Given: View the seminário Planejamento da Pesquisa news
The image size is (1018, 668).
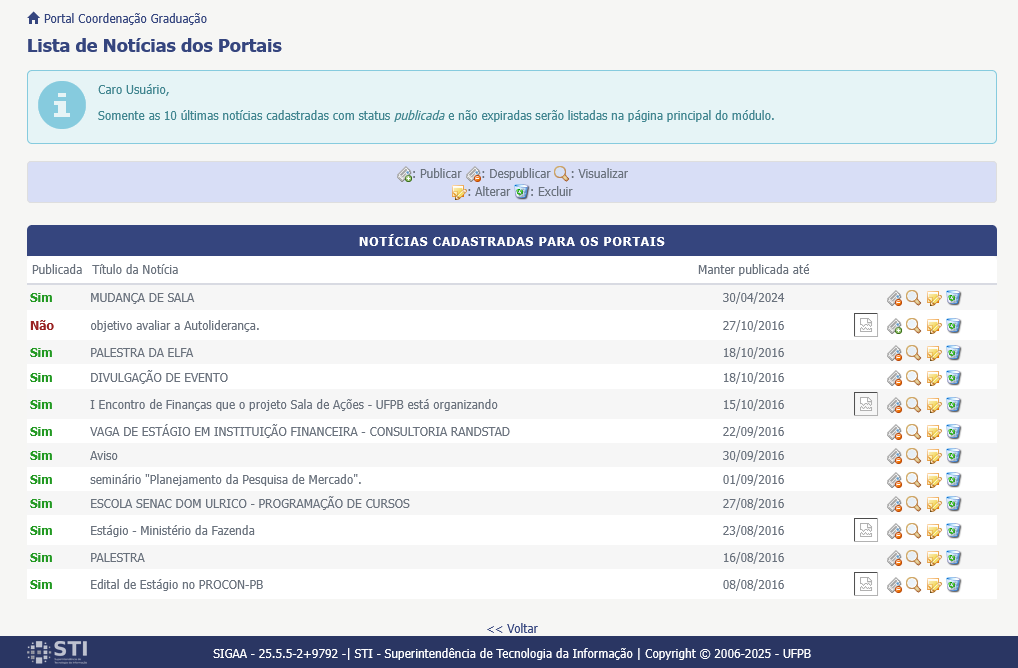Looking at the screenshot, I should pyautogui.click(x=913, y=480).
